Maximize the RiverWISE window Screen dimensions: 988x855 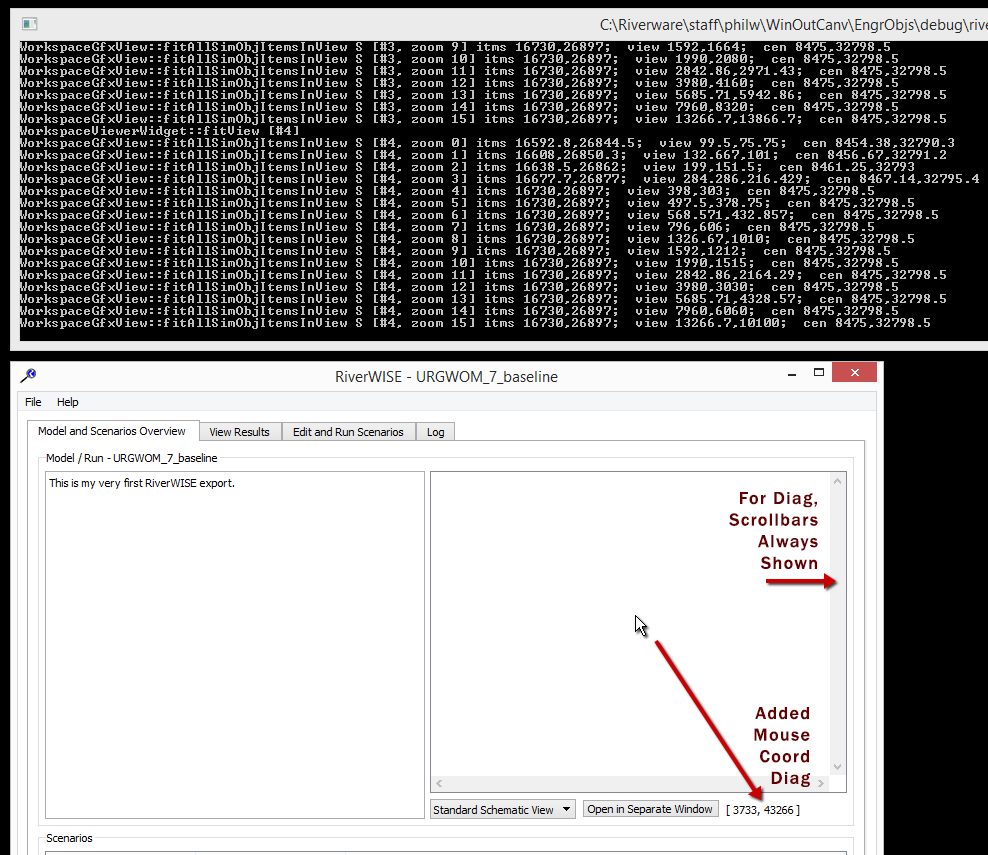pos(819,372)
